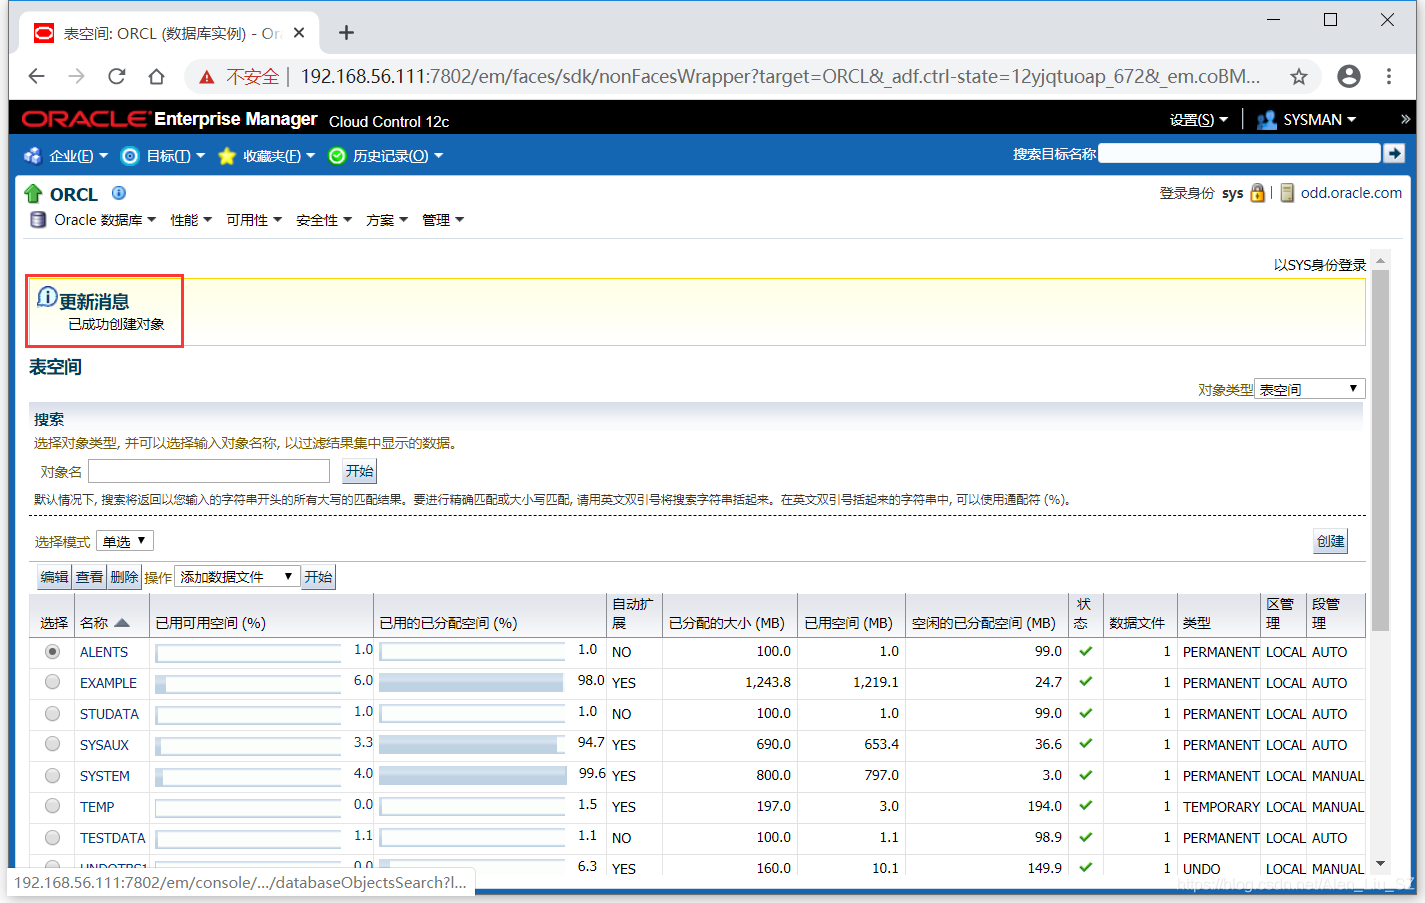This screenshot has height=903, width=1425.
Task: Open Chrome three-dot menu
Action: tap(1389, 76)
